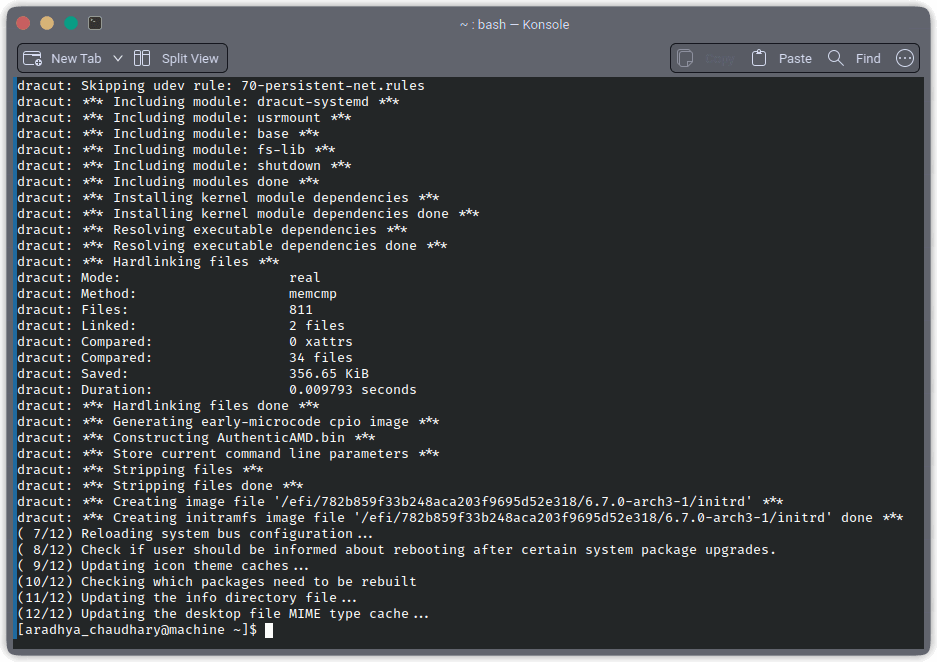The height and width of the screenshot is (662, 937).
Task: Click the 'dracut-systemd' module name
Action: [313, 102]
